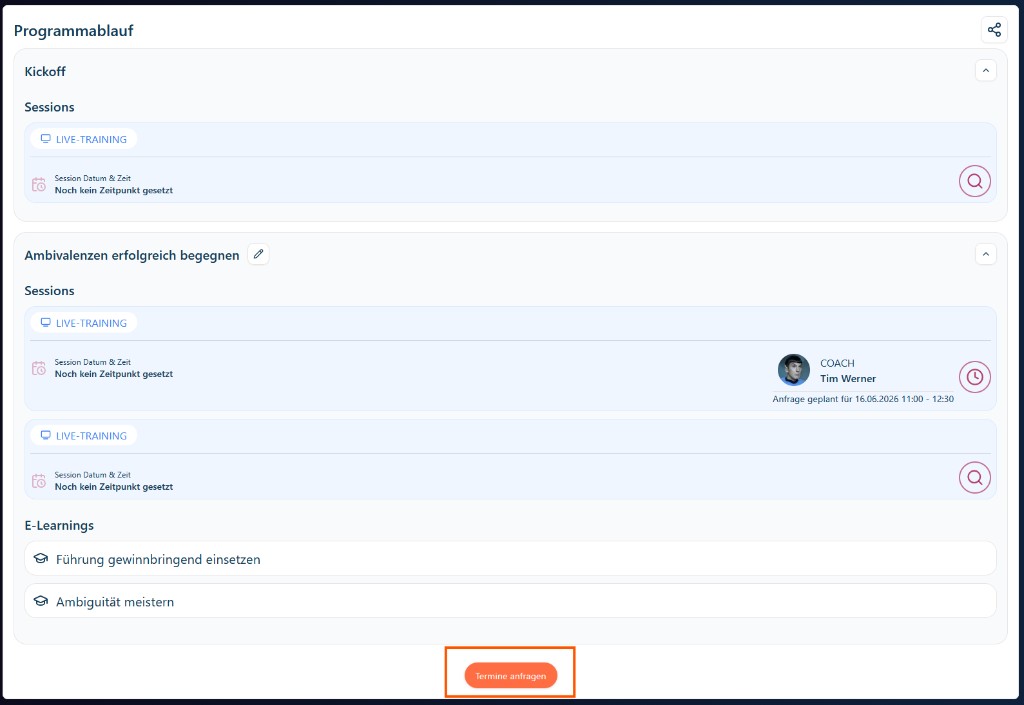Viewport: 1024px width, 705px height.
Task: Click the E-Learnings heading
Action: 59,525
